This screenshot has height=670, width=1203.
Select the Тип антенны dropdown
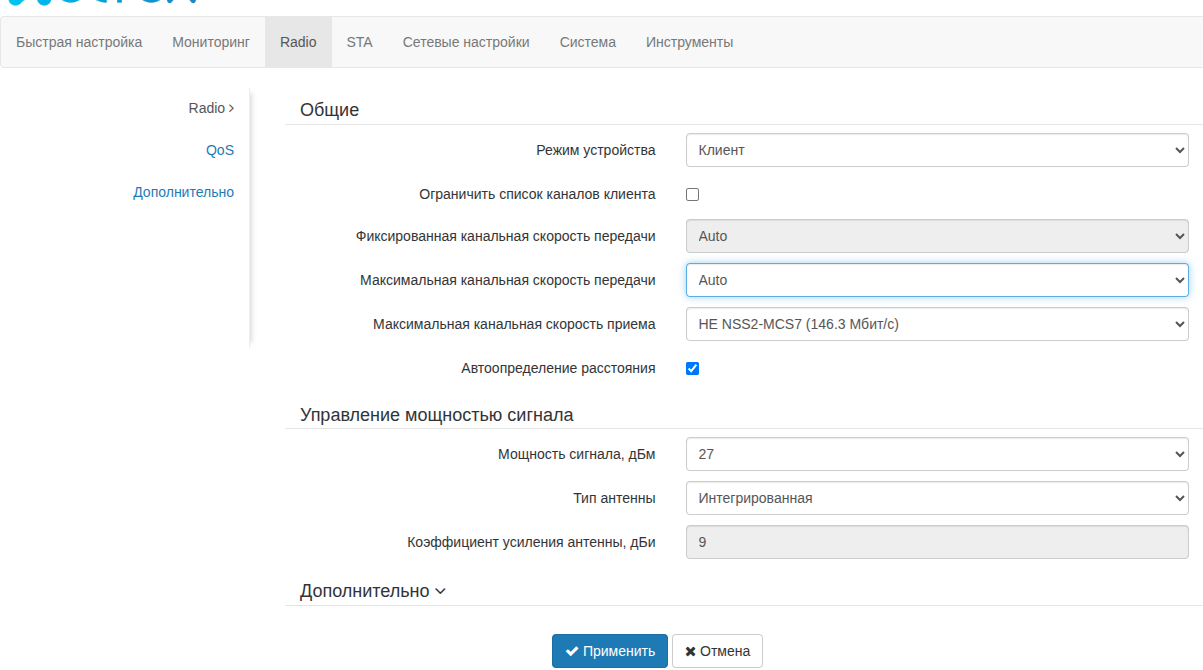pos(936,498)
